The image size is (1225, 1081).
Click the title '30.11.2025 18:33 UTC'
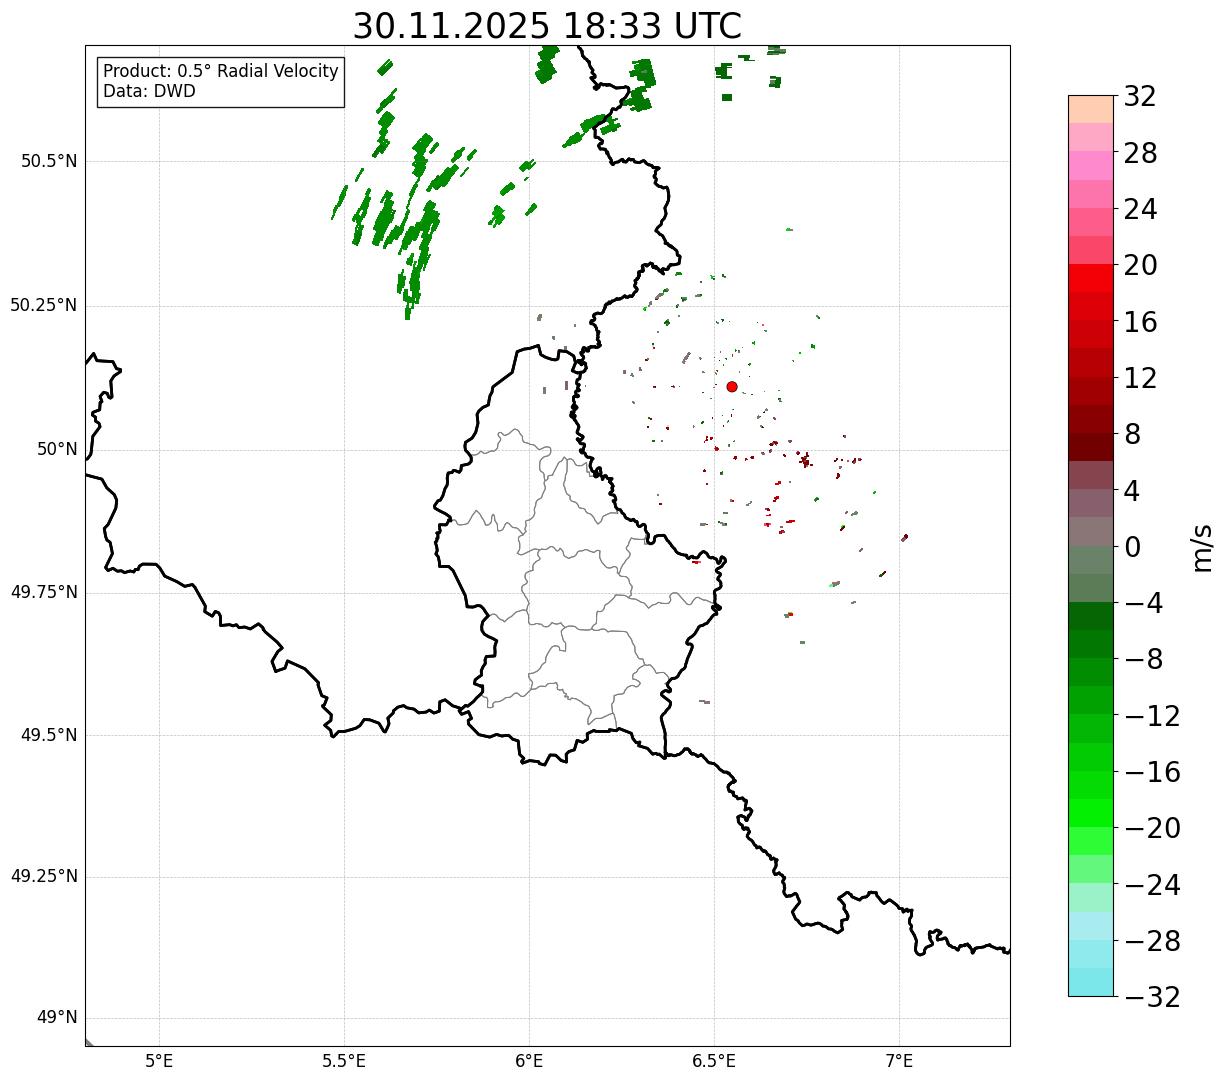pos(547,26)
